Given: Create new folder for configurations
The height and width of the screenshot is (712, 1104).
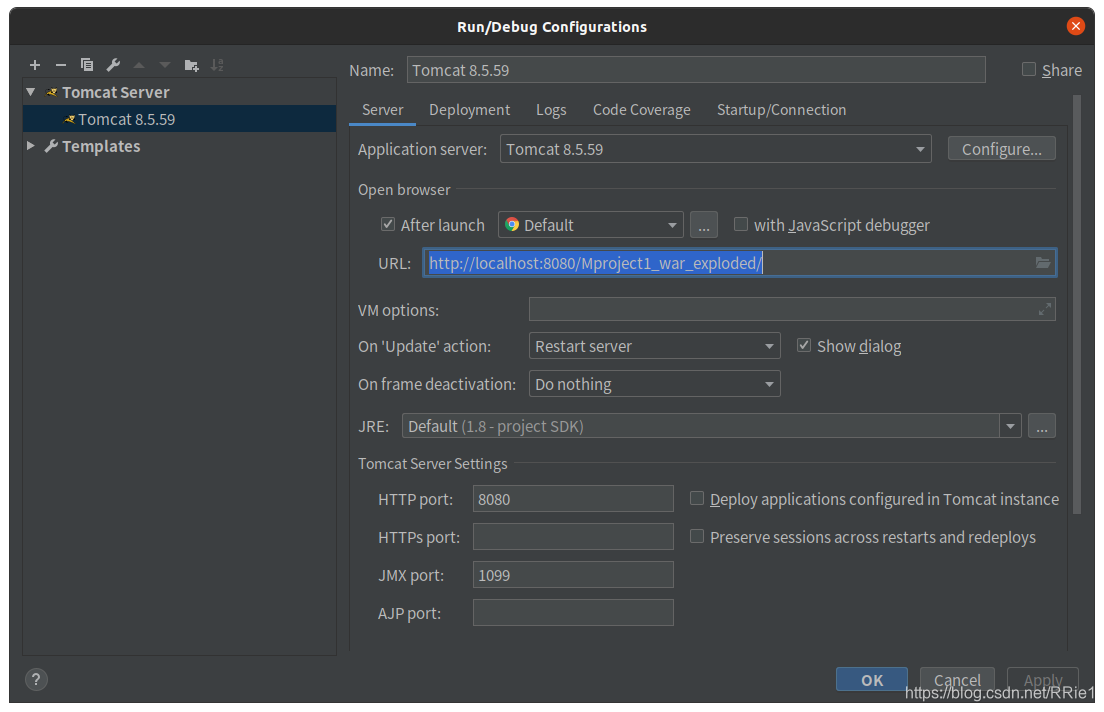Looking at the screenshot, I should point(191,65).
